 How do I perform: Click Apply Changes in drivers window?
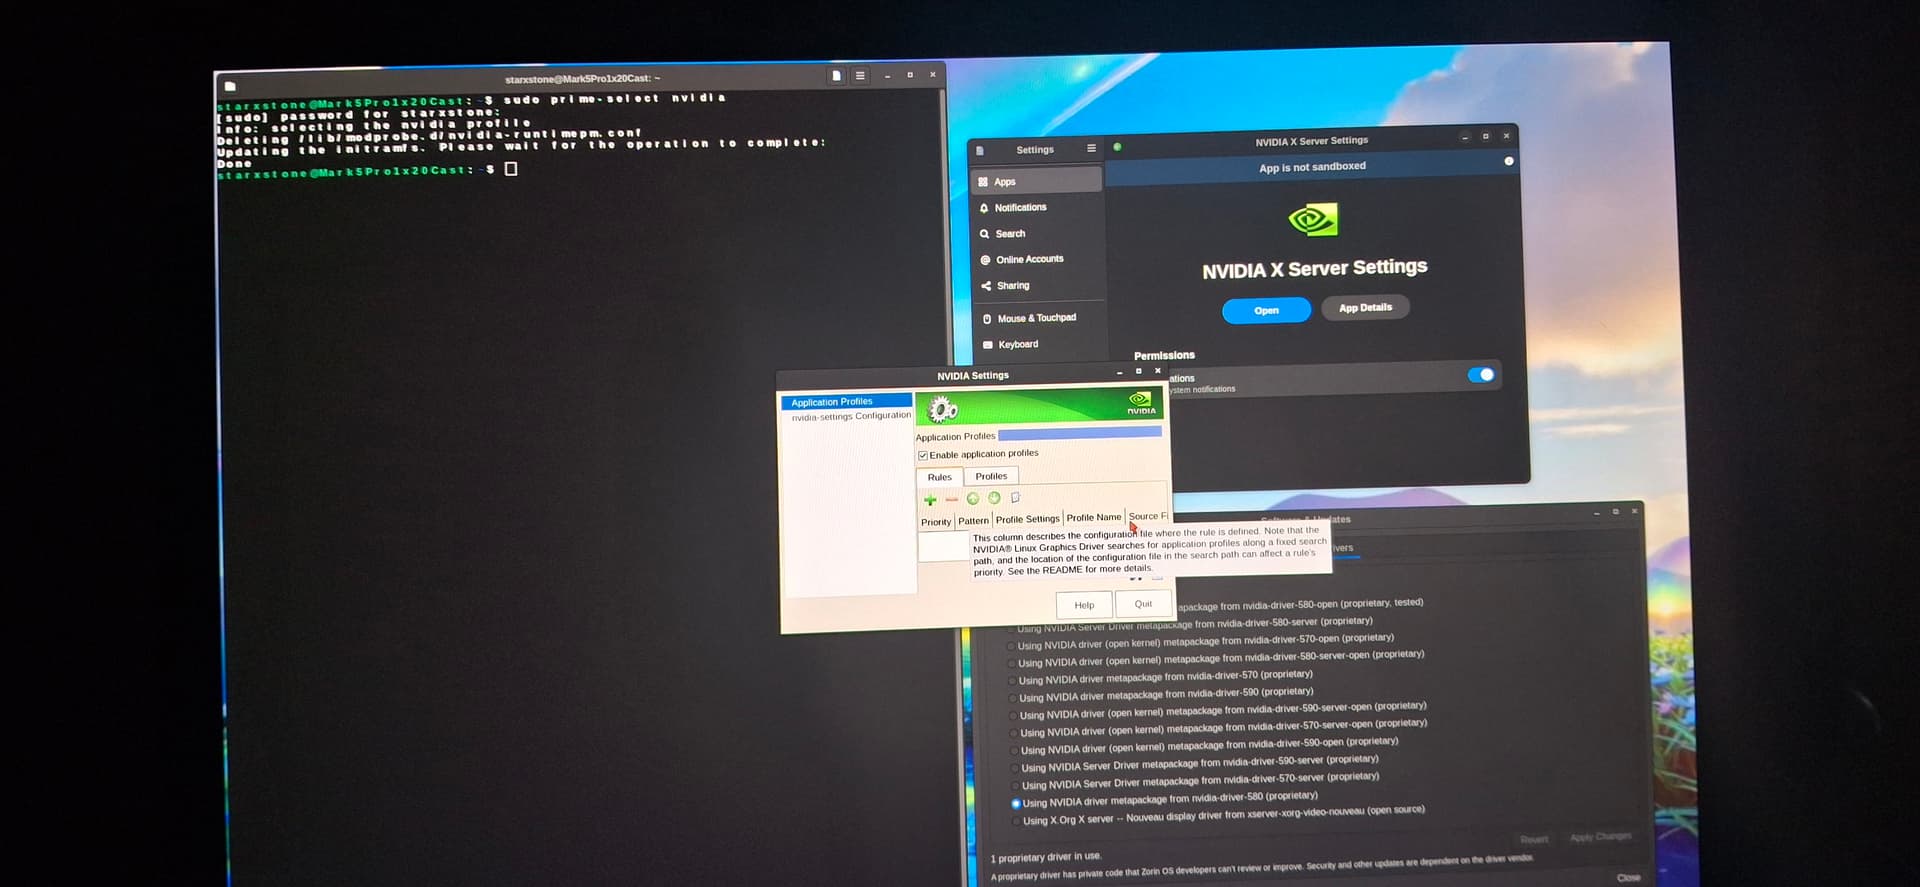tap(1600, 836)
